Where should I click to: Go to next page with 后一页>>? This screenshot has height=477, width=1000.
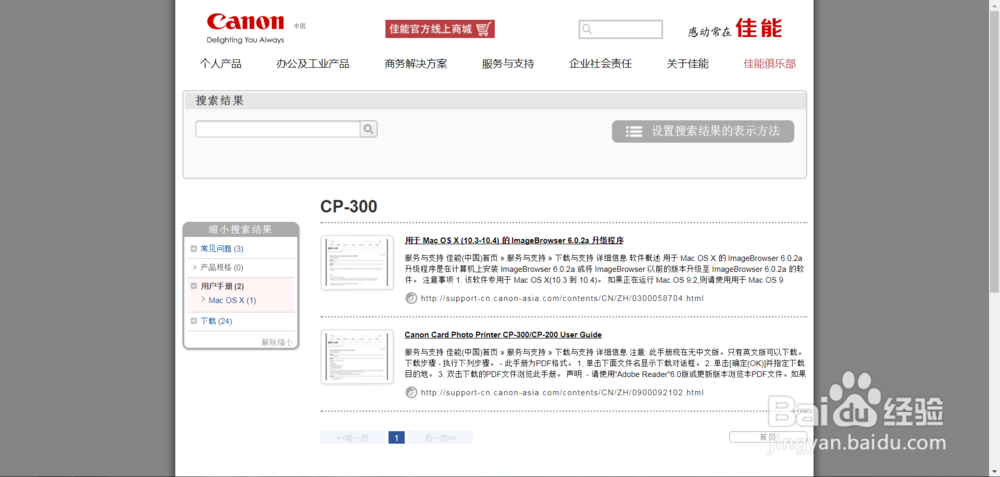click(x=441, y=437)
